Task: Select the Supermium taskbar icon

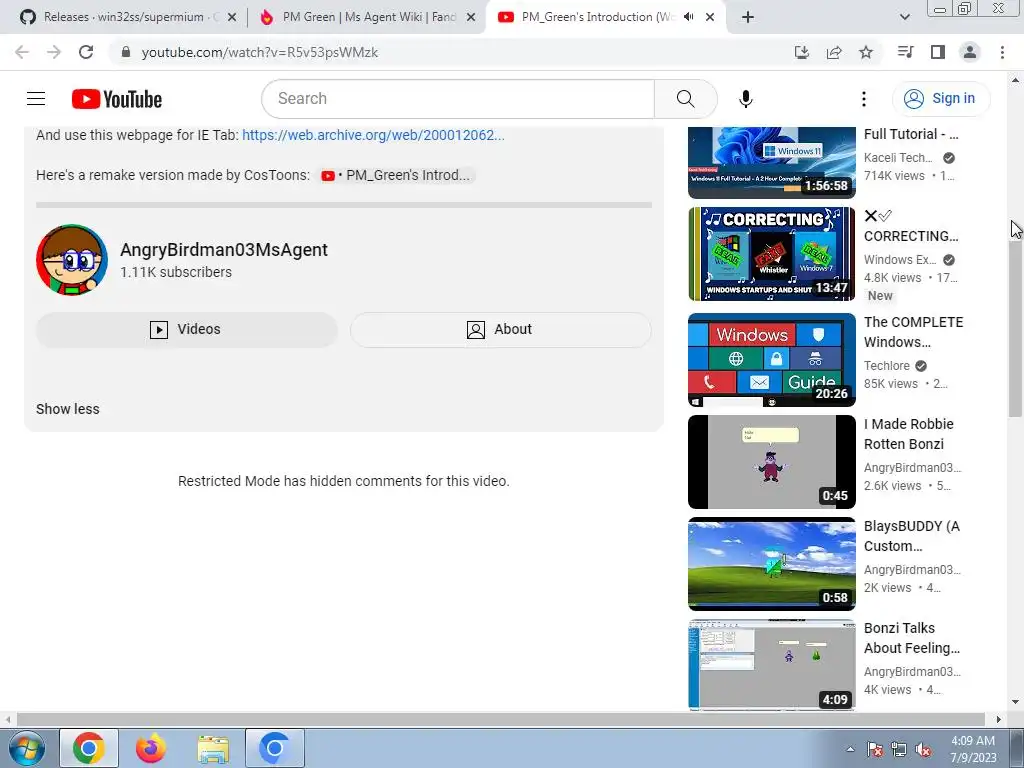Action: [x=274, y=748]
